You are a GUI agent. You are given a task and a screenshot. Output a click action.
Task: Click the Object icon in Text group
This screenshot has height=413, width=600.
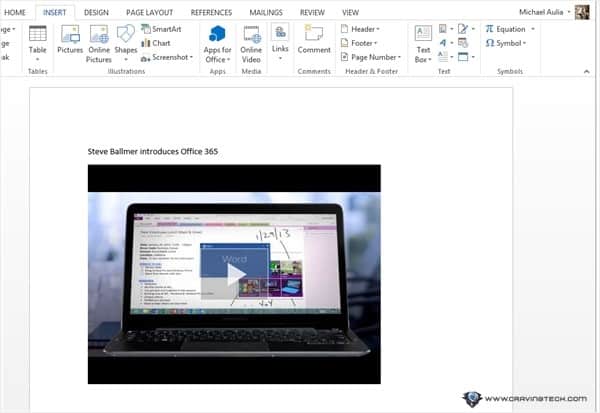(463, 57)
